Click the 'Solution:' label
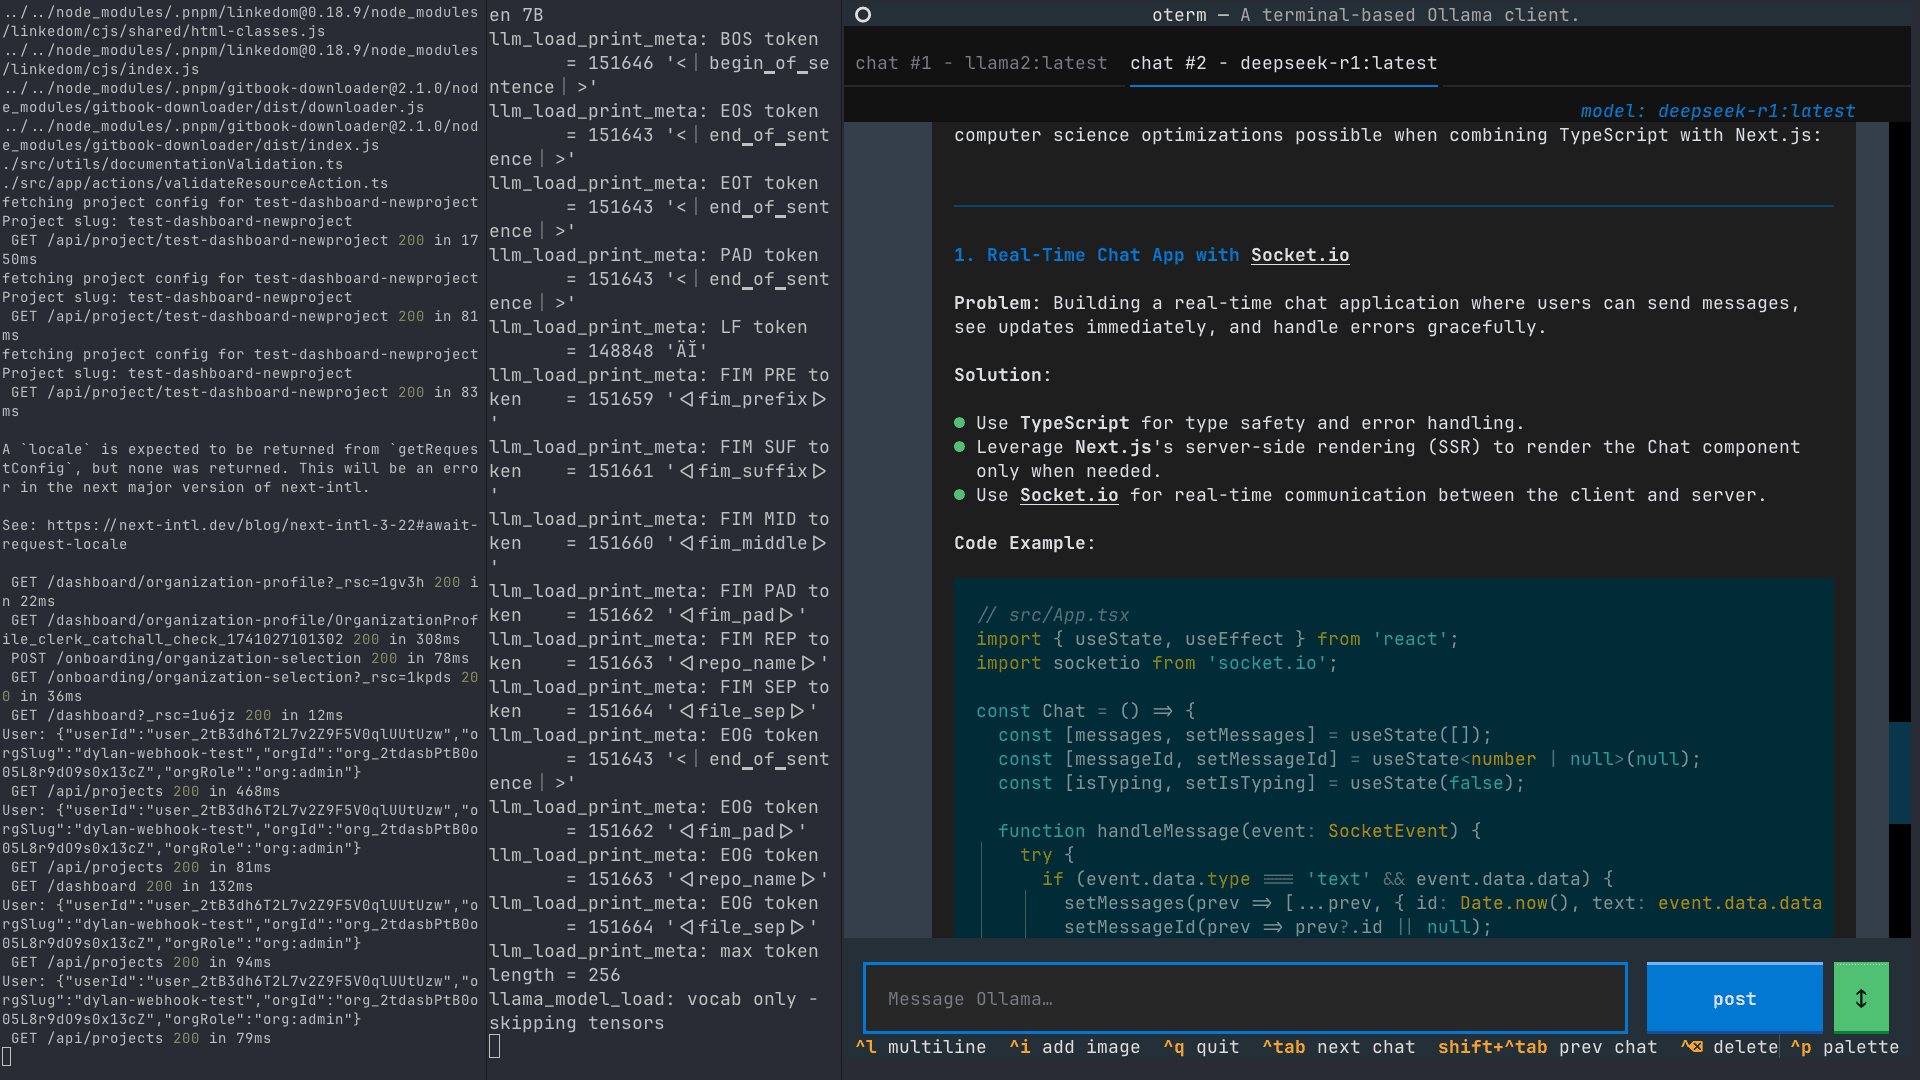Image resolution: width=1920 pixels, height=1080 pixels. (x=1002, y=375)
